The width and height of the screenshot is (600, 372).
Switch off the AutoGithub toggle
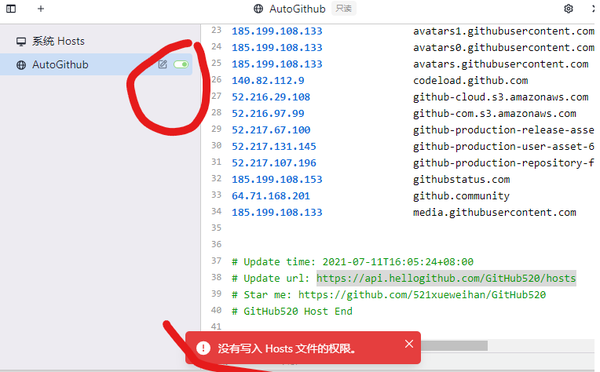pos(181,64)
